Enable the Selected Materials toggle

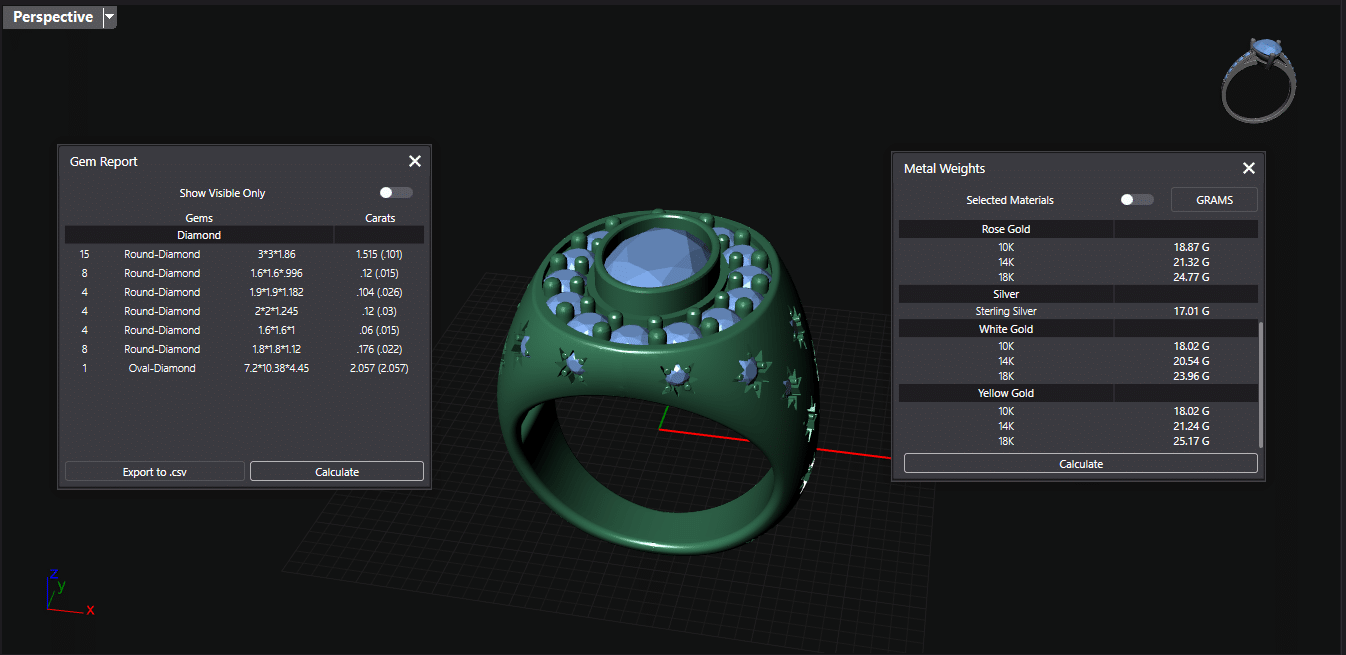tap(1136, 200)
